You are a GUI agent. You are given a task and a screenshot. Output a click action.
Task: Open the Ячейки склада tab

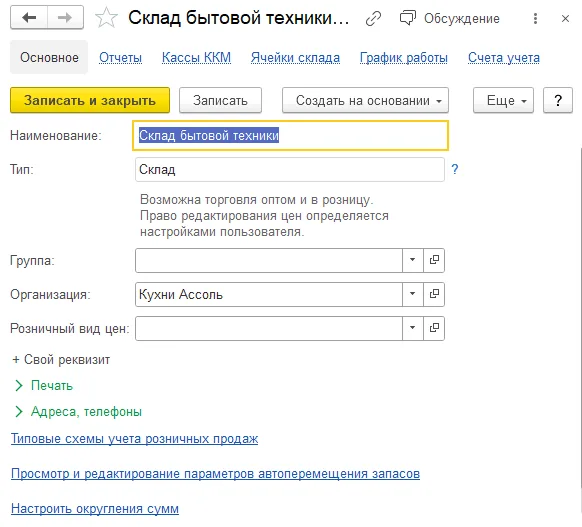(x=295, y=58)
